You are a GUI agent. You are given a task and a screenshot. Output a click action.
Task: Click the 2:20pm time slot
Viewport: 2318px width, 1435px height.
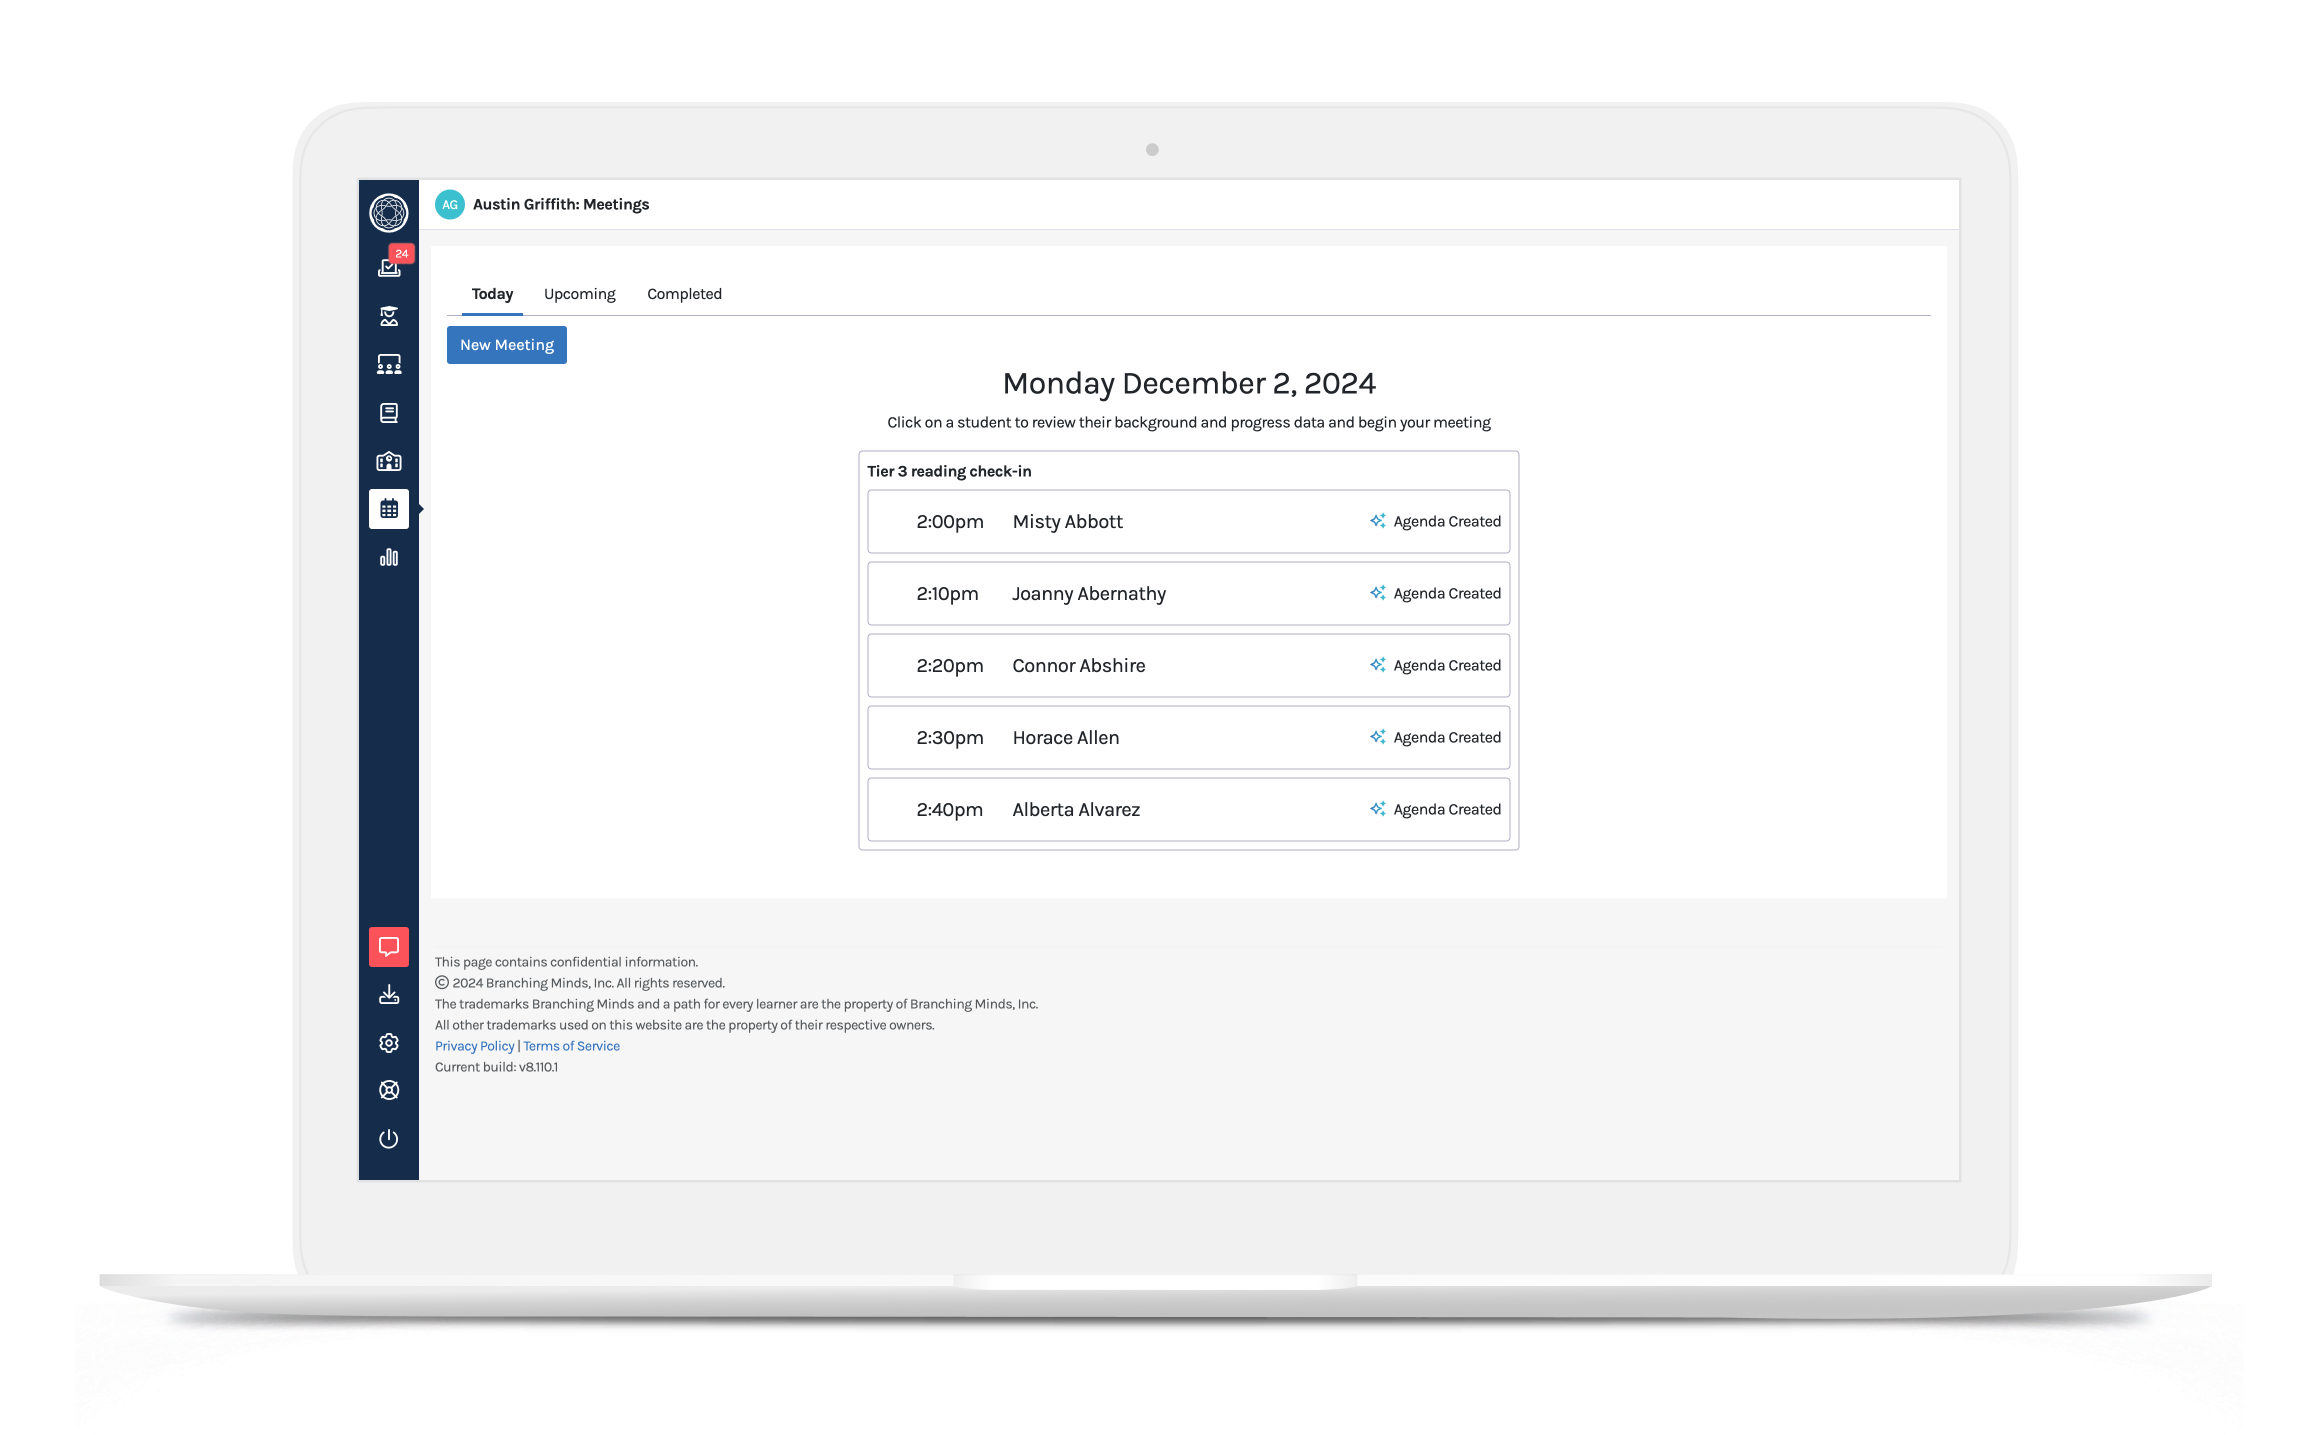click(950, 666)
